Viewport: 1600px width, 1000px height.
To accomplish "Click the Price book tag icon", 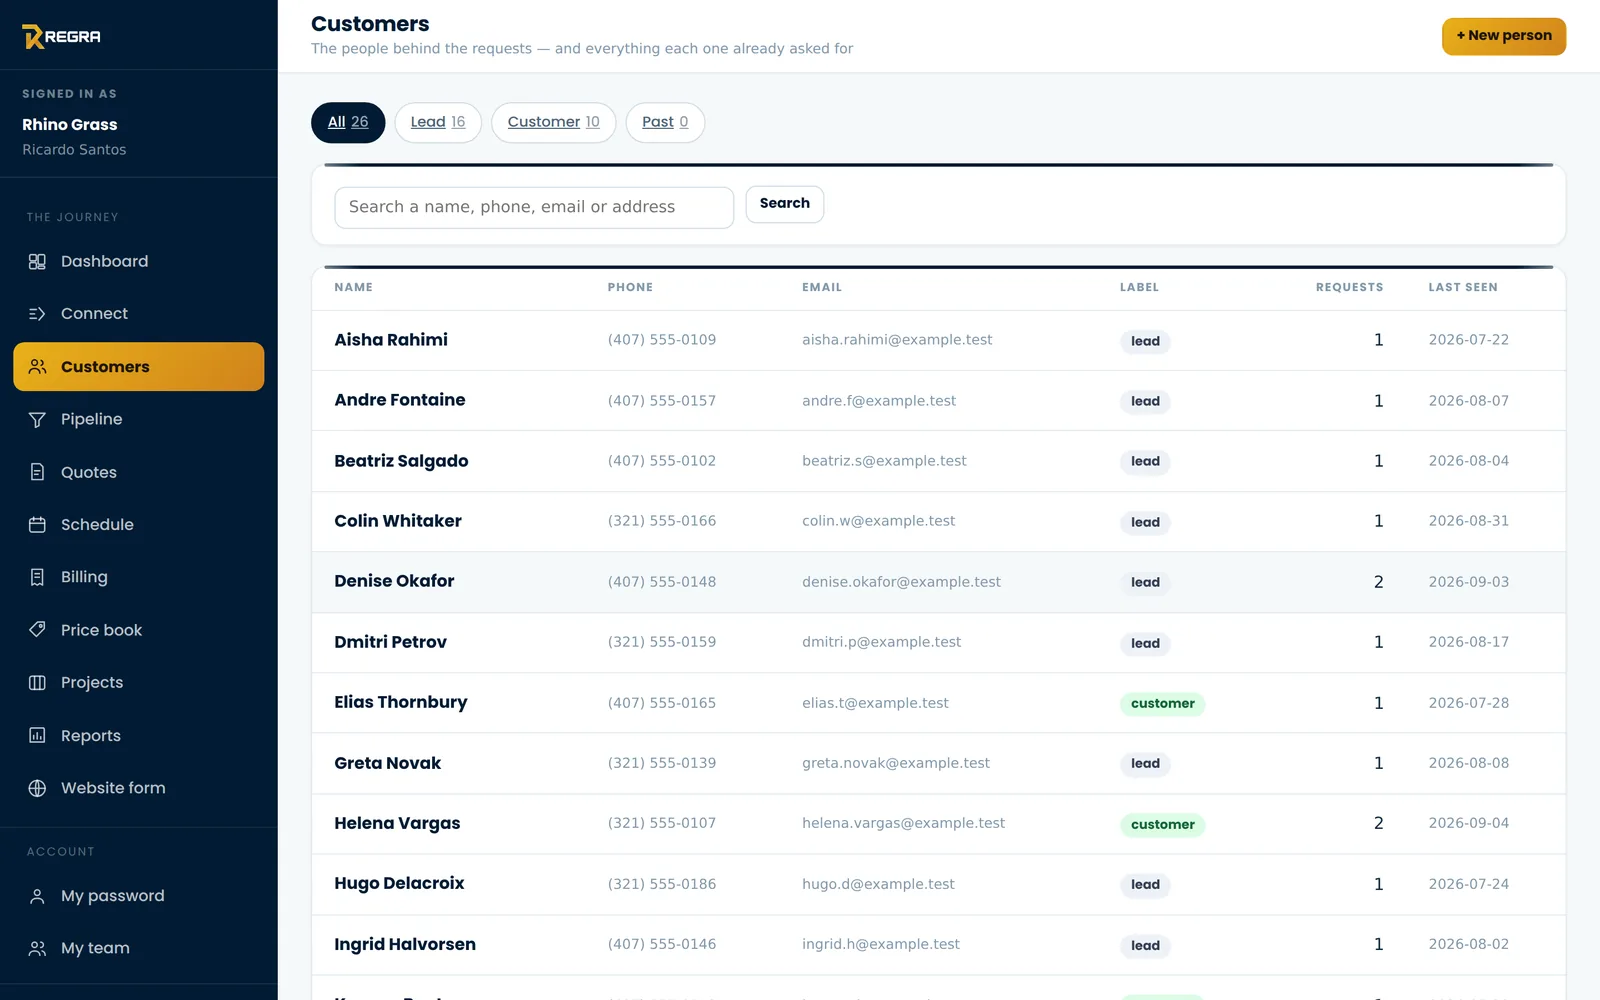I will pos(37,630).
